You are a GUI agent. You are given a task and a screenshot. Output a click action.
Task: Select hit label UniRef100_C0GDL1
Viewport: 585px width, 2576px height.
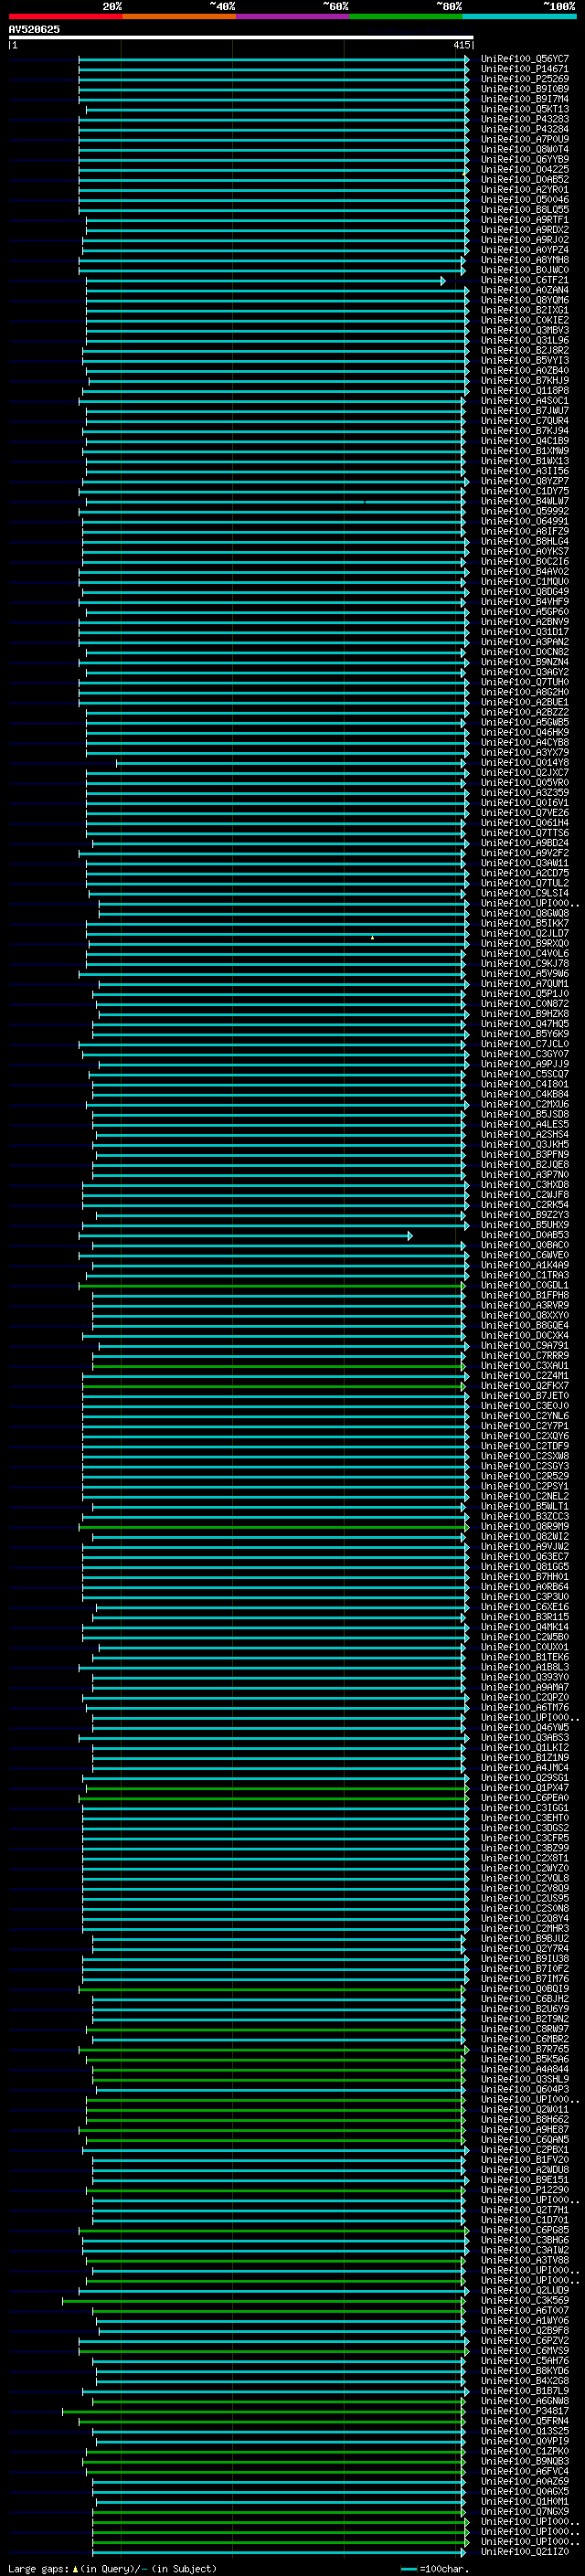[x=525, y=1285]
